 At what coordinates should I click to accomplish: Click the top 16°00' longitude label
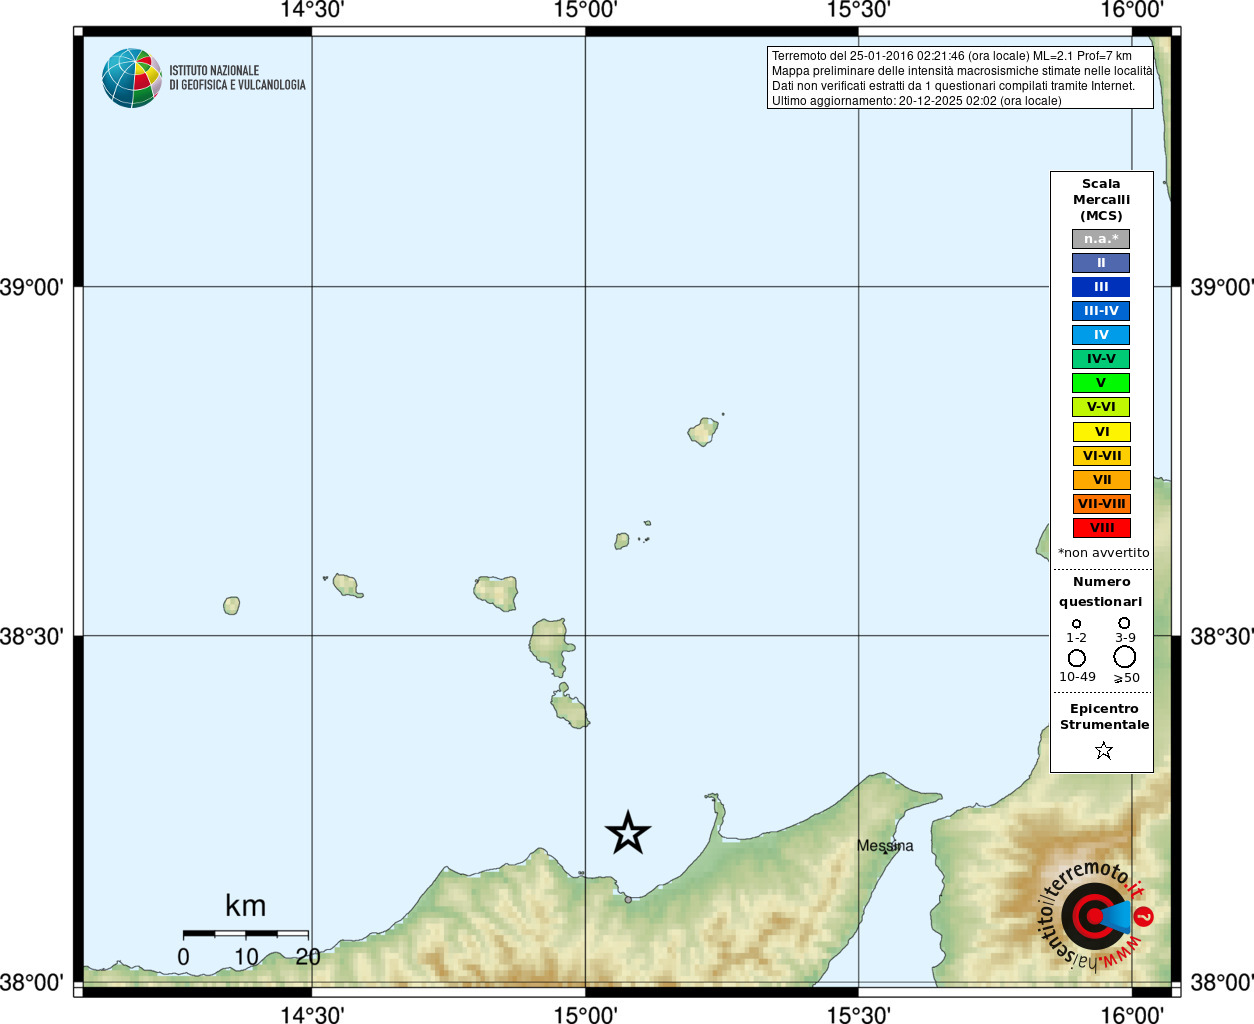tap(1132, 10)
